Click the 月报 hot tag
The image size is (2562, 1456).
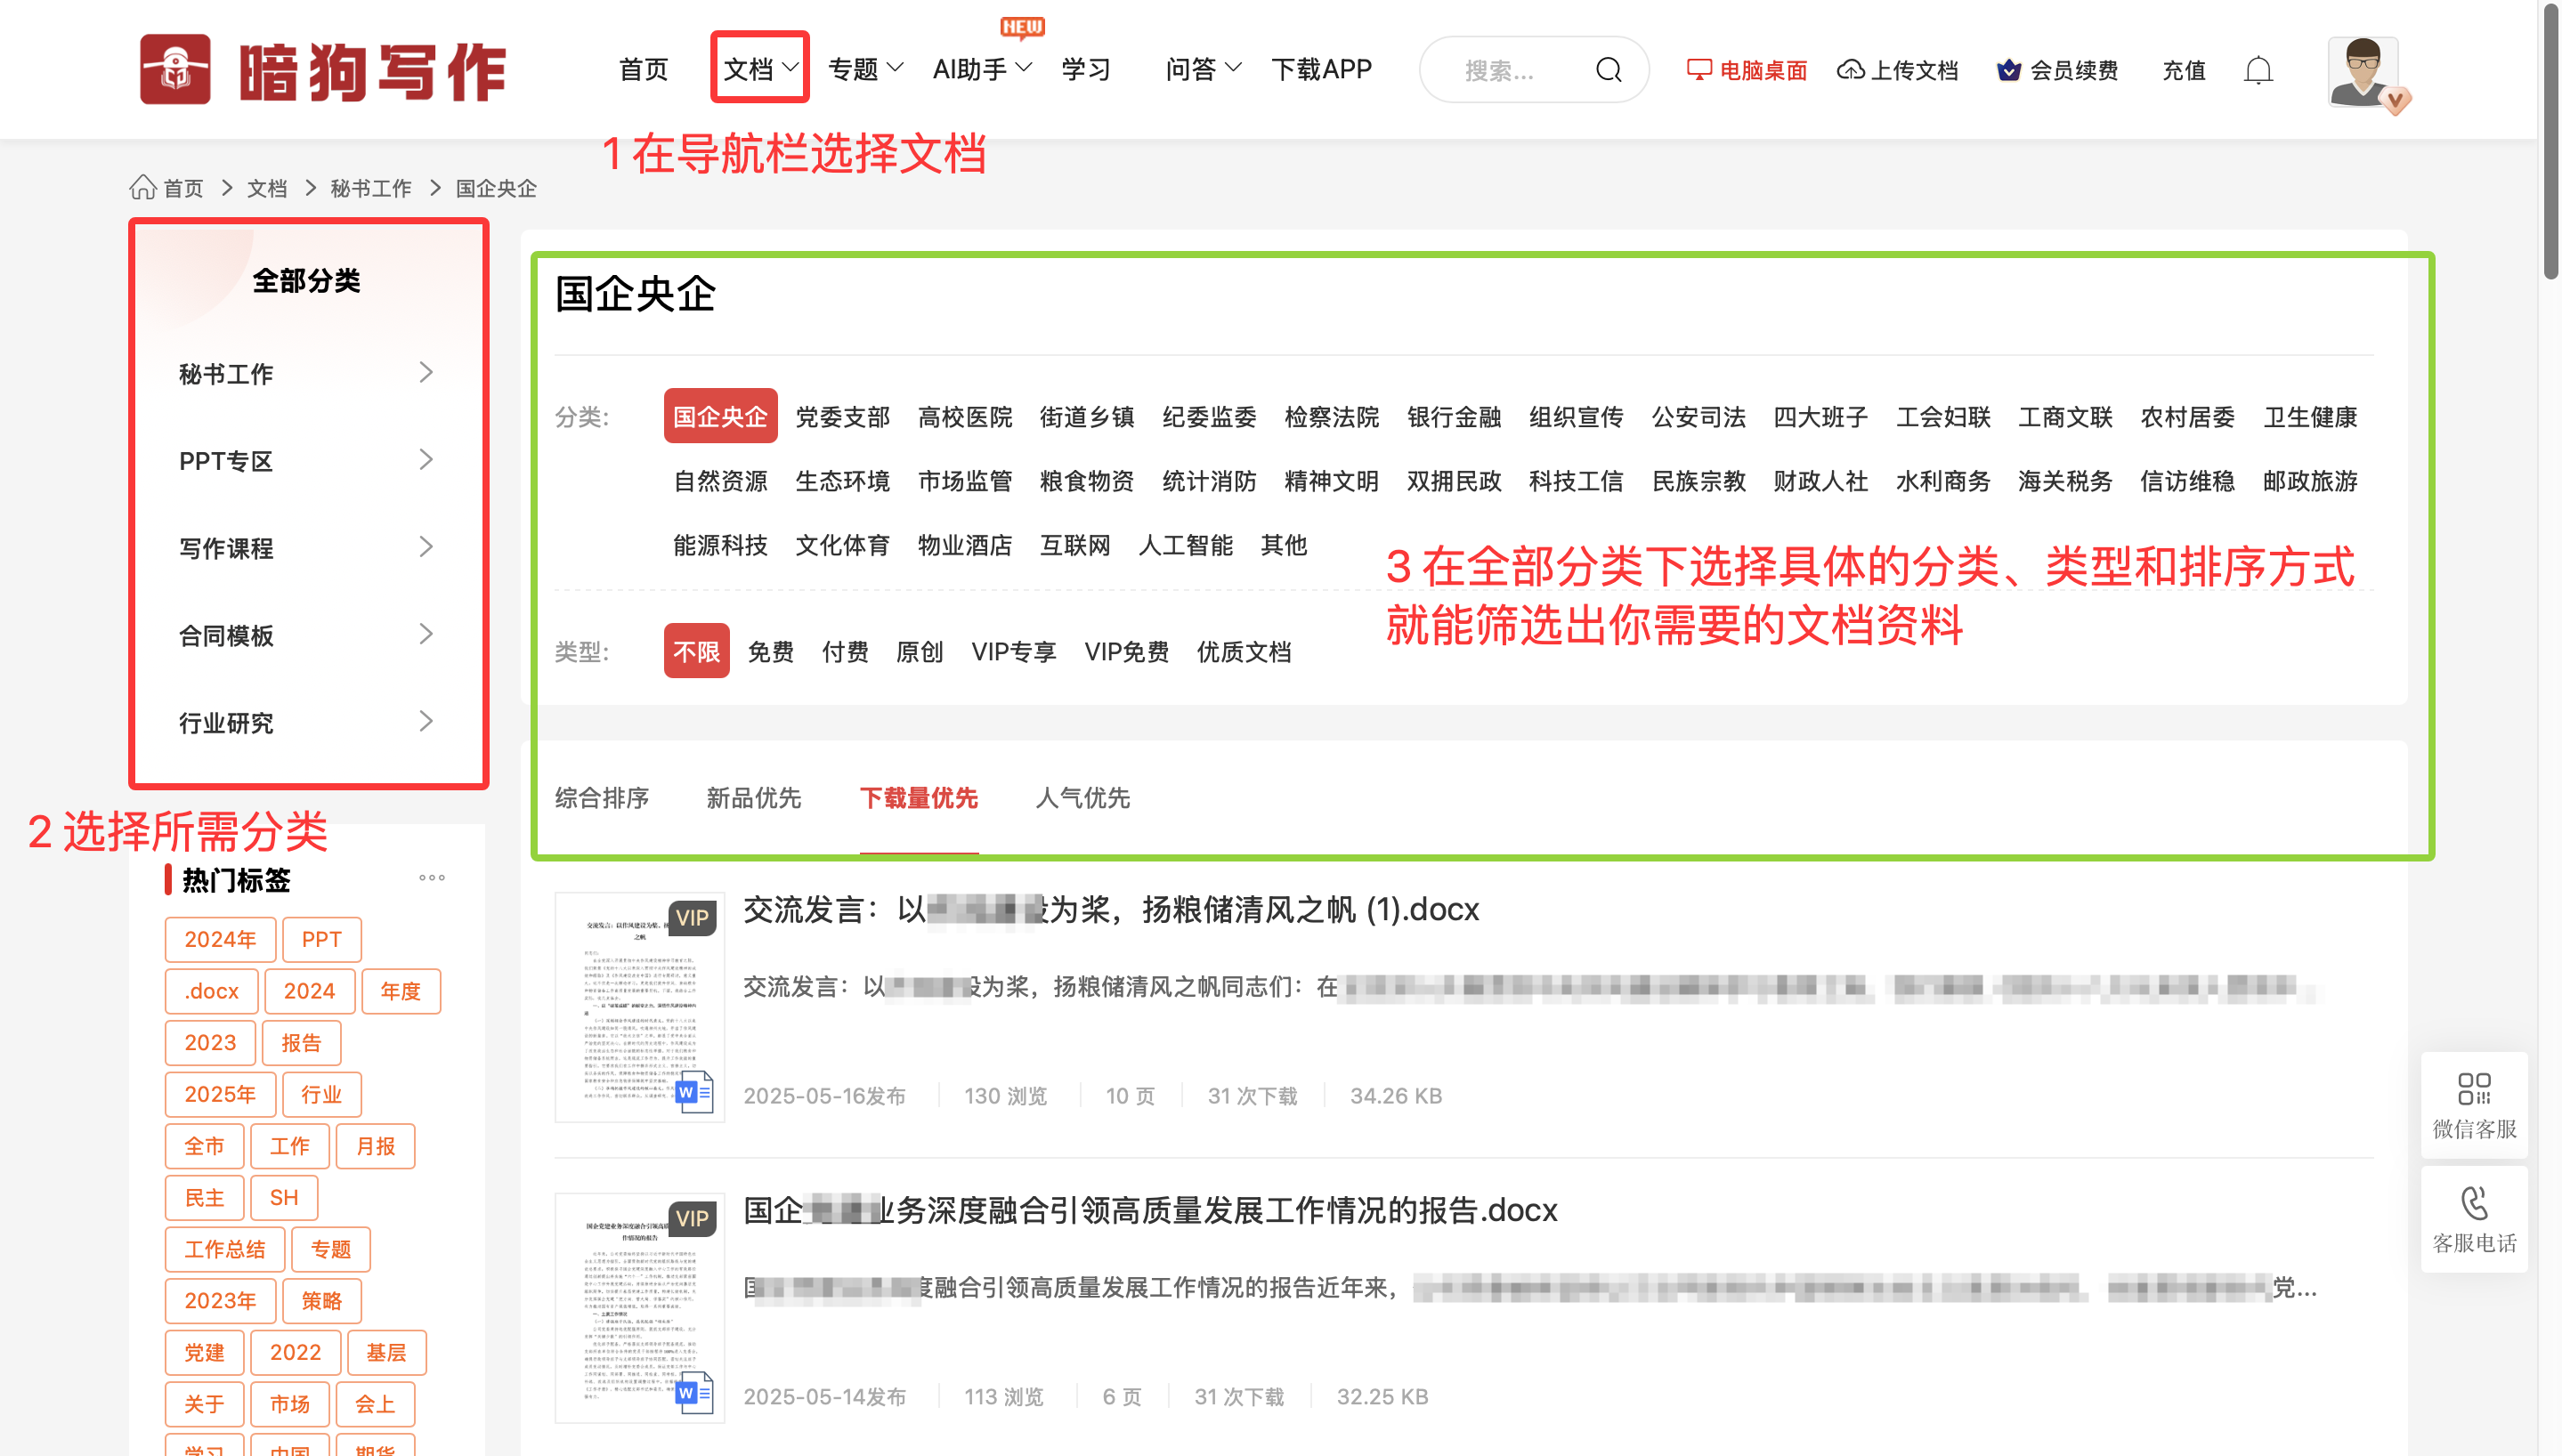(x=375, y=1146)
